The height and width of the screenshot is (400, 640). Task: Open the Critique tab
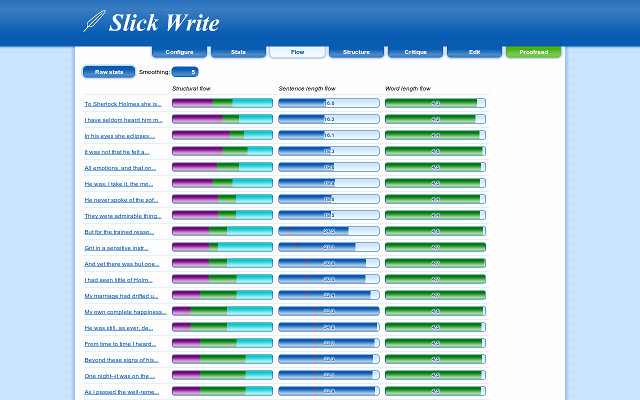pos(416,52)
